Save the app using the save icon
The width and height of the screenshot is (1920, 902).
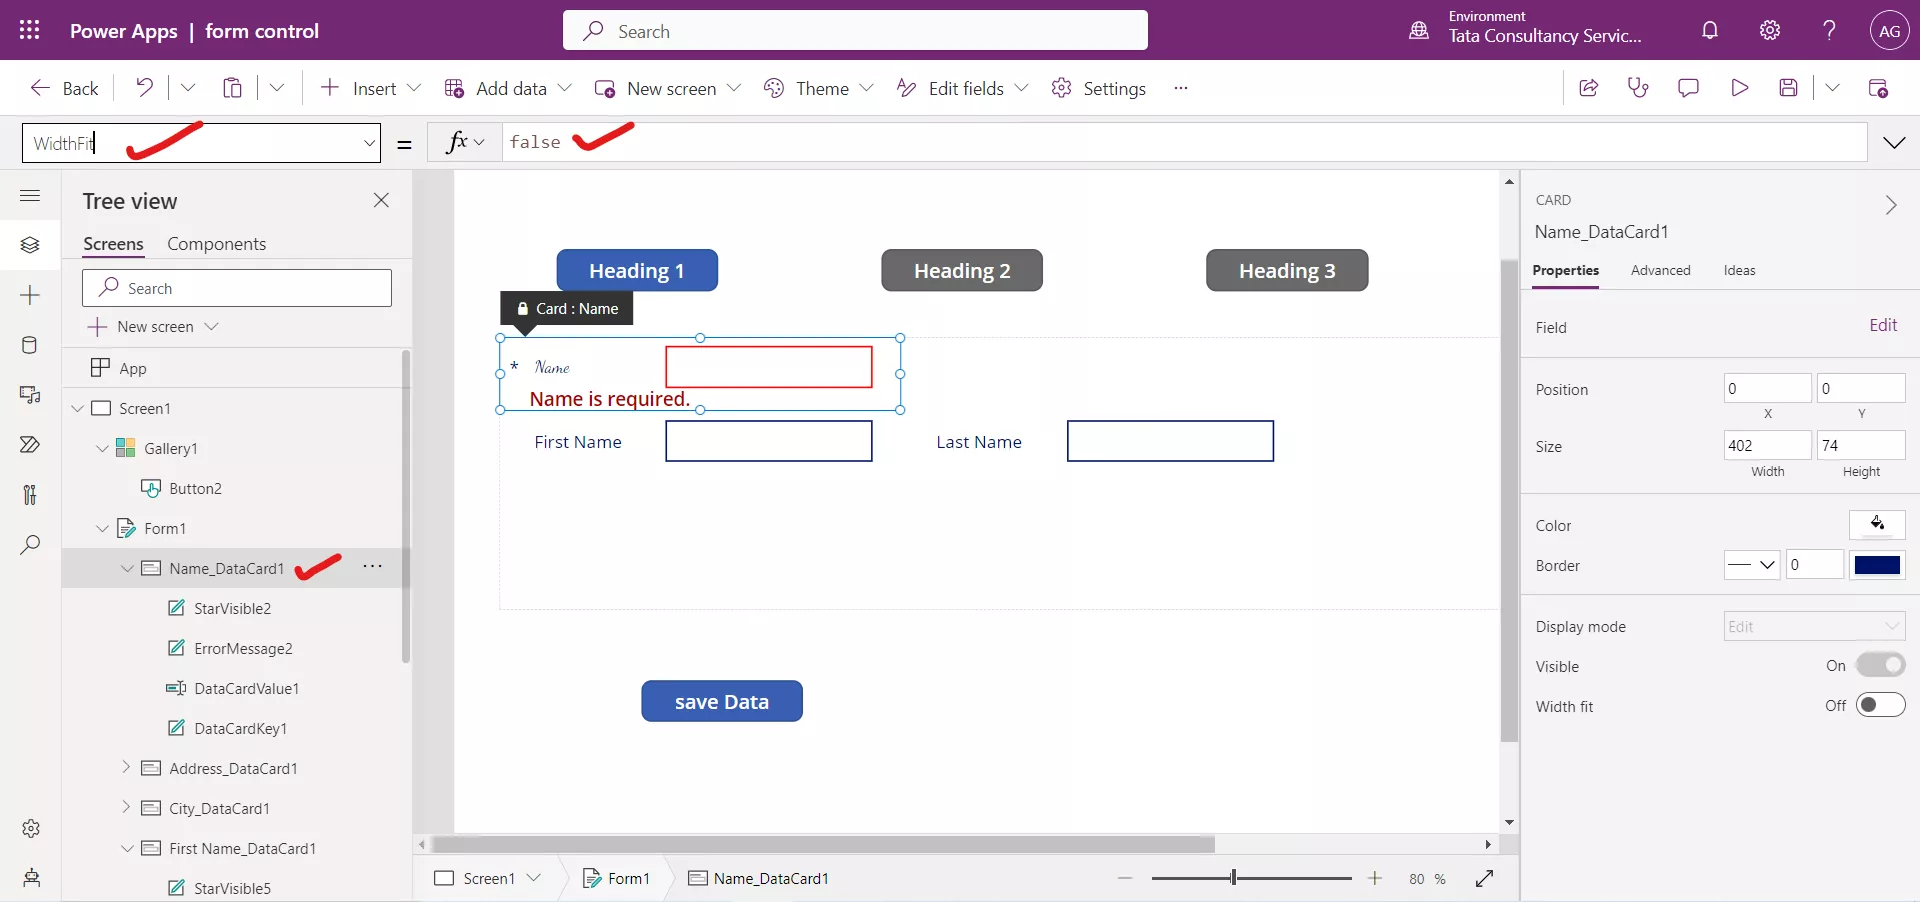[1789, 88]
